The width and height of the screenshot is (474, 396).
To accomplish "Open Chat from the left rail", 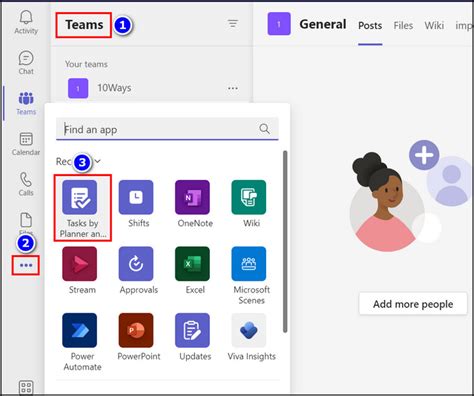I will point(26,62).
